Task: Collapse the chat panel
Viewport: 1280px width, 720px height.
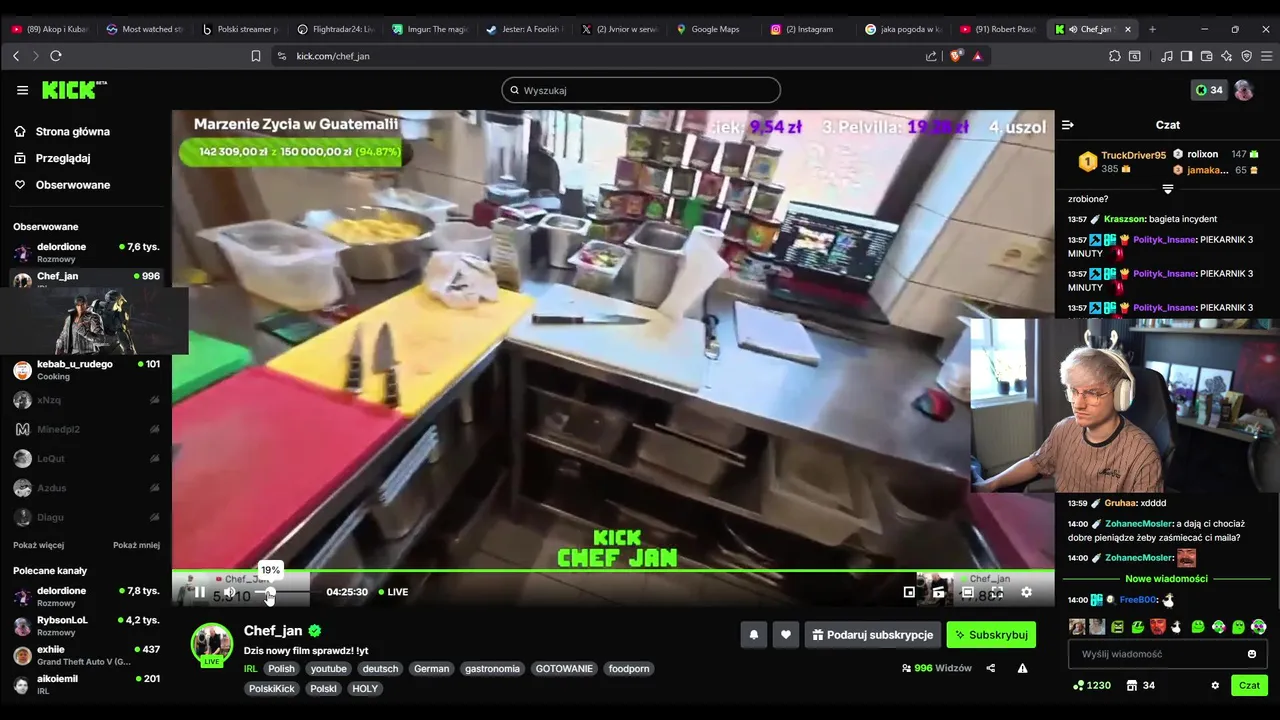Action: [1068, 125]
